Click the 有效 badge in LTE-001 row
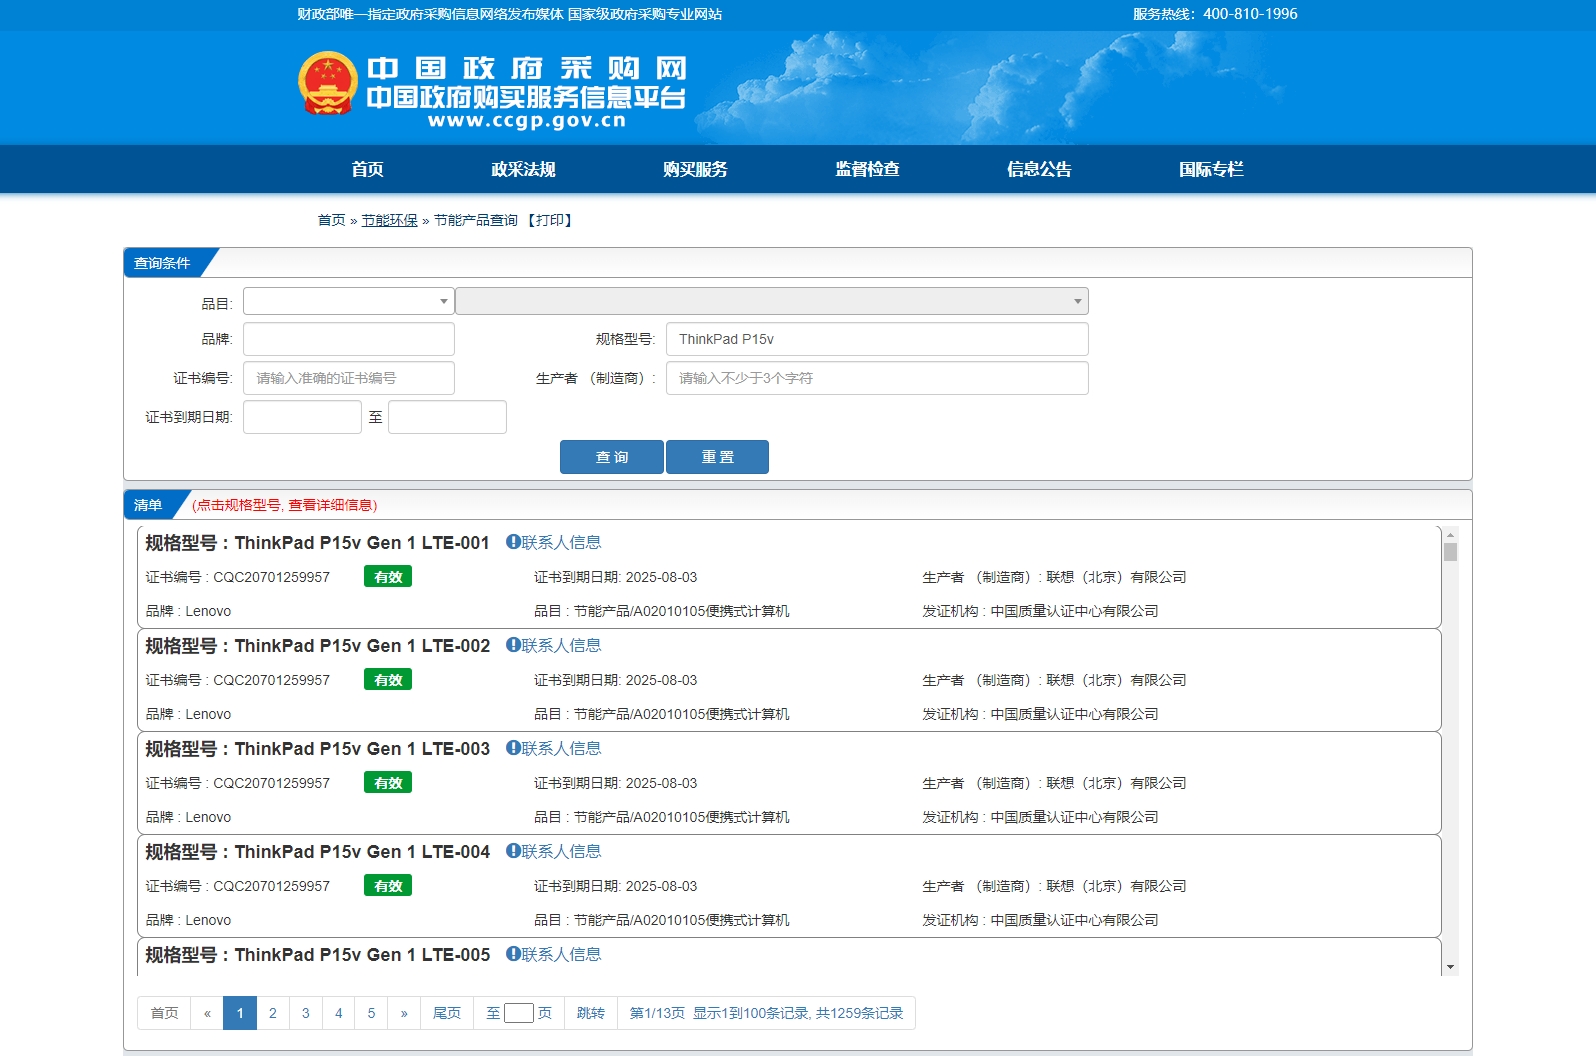Image resolution: width=1596 pixels, height=1056 pixels. point(388,577)
